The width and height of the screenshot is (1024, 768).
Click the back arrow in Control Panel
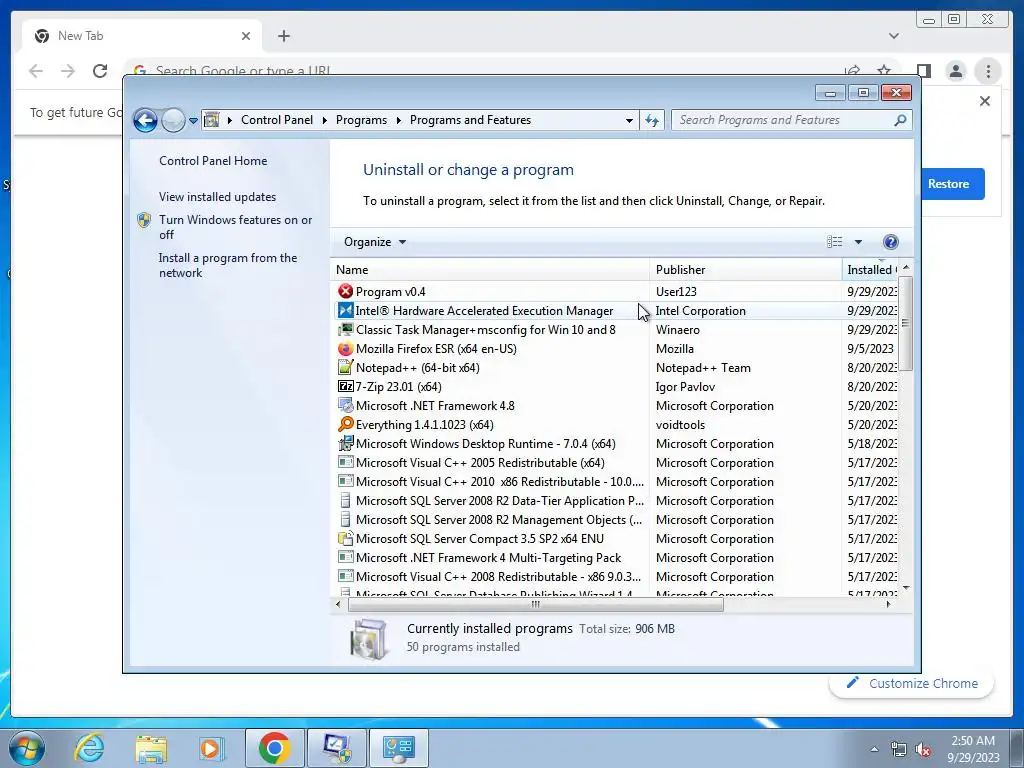145,120
